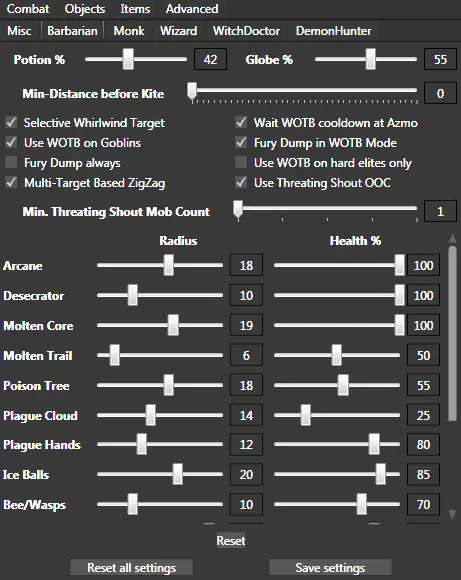Click the scroll down arrow of avoidance list
The image size is (461, 580).
pos(452,514)
